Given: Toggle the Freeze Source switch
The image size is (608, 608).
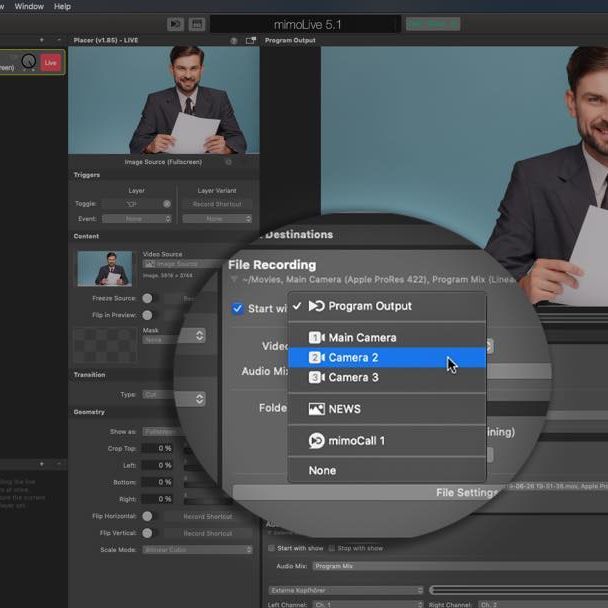Looking at the screenshot, I should pos(147,298).
